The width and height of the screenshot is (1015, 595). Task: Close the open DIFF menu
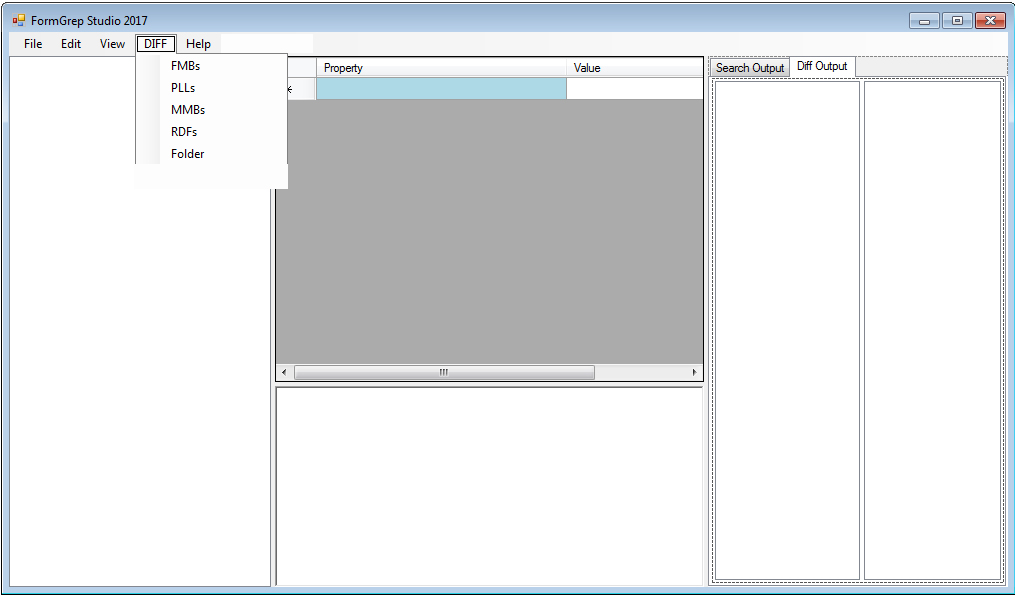[156, 44]
